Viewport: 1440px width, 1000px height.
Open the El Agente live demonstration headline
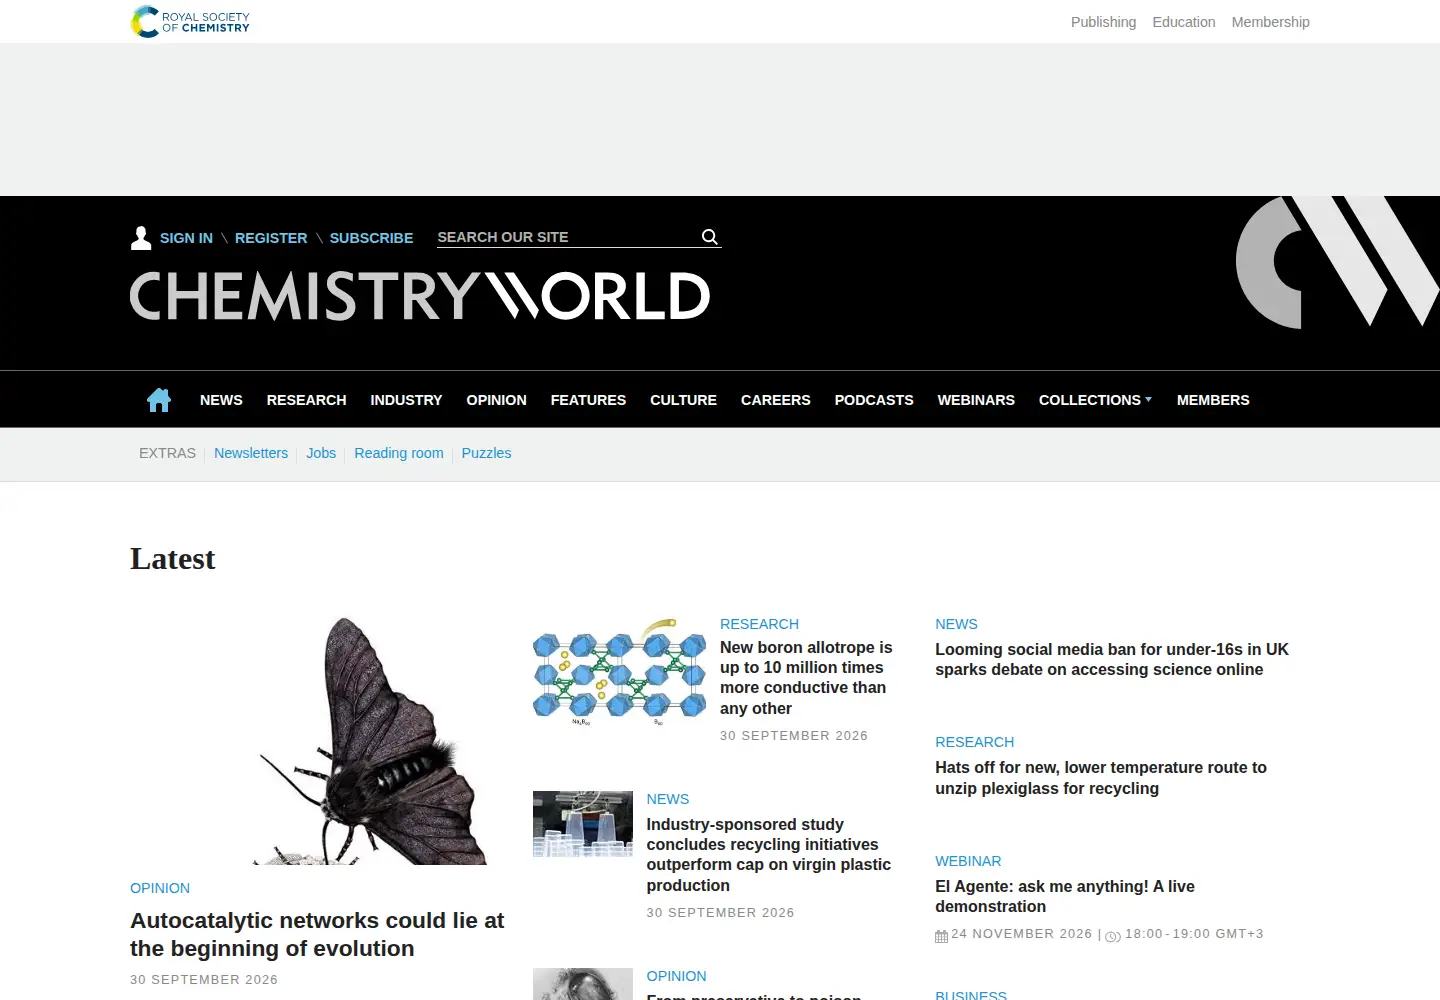pyautogui.click(x=1065, y=896)
